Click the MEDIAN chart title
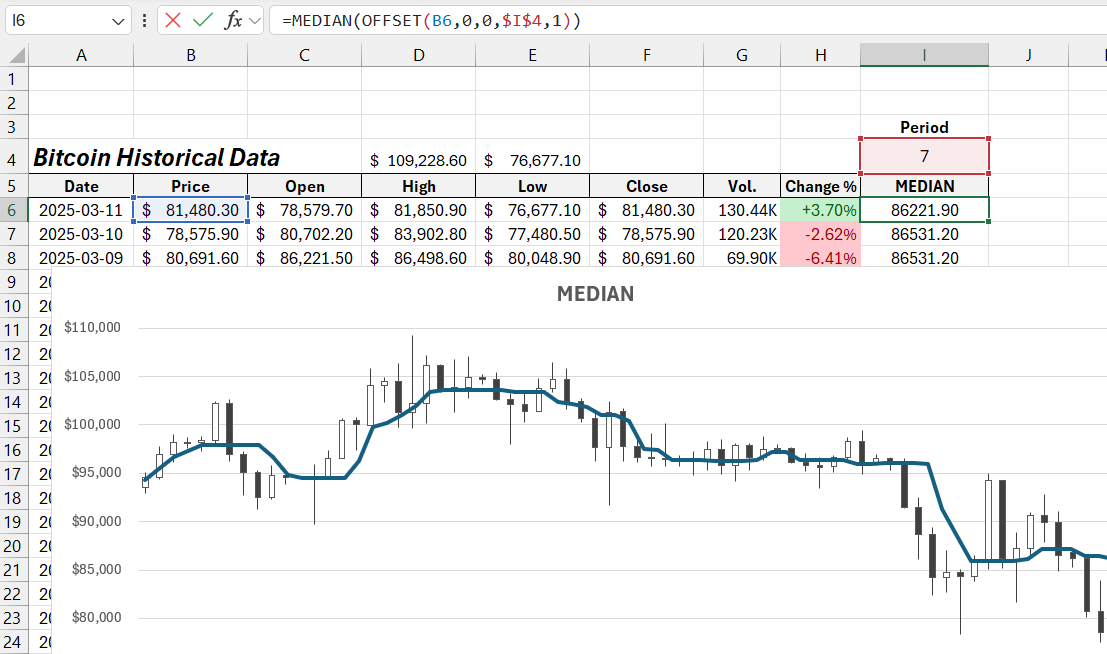The height and width of the screenshot is (654, 1107). tap(595, 294)
